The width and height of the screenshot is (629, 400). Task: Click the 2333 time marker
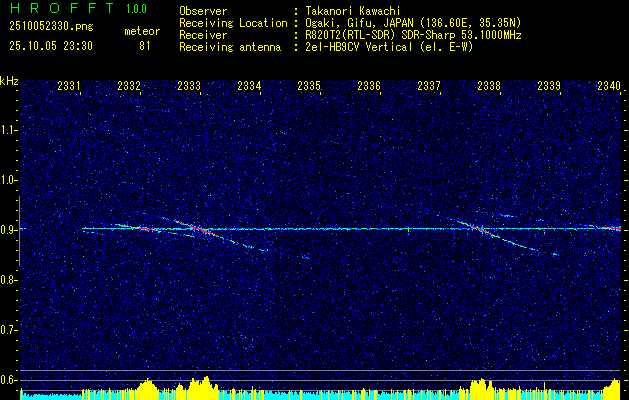pyautogui.click(x=189, y=86)
